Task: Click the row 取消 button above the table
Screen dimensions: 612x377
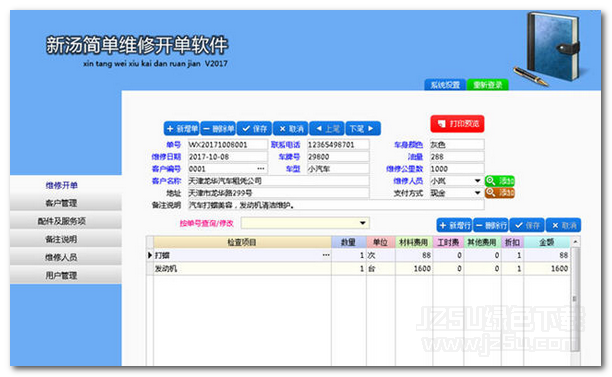Action: coord(564,225)
